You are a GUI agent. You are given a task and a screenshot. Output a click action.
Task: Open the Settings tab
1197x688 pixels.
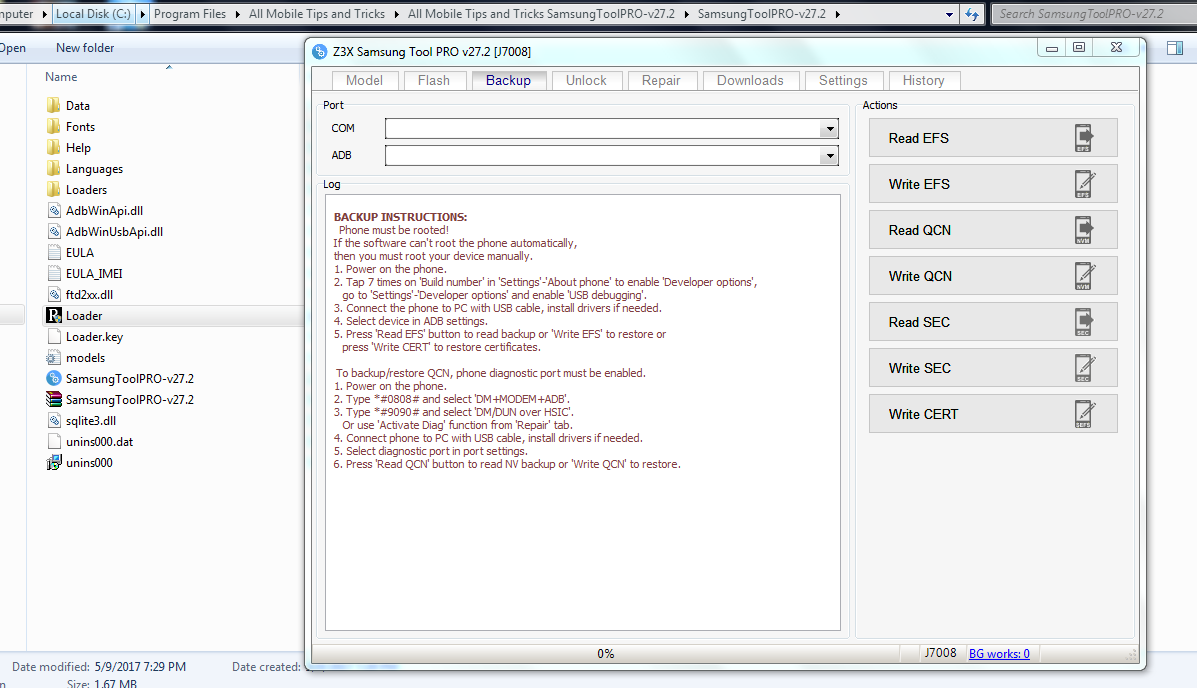[843, 81]
